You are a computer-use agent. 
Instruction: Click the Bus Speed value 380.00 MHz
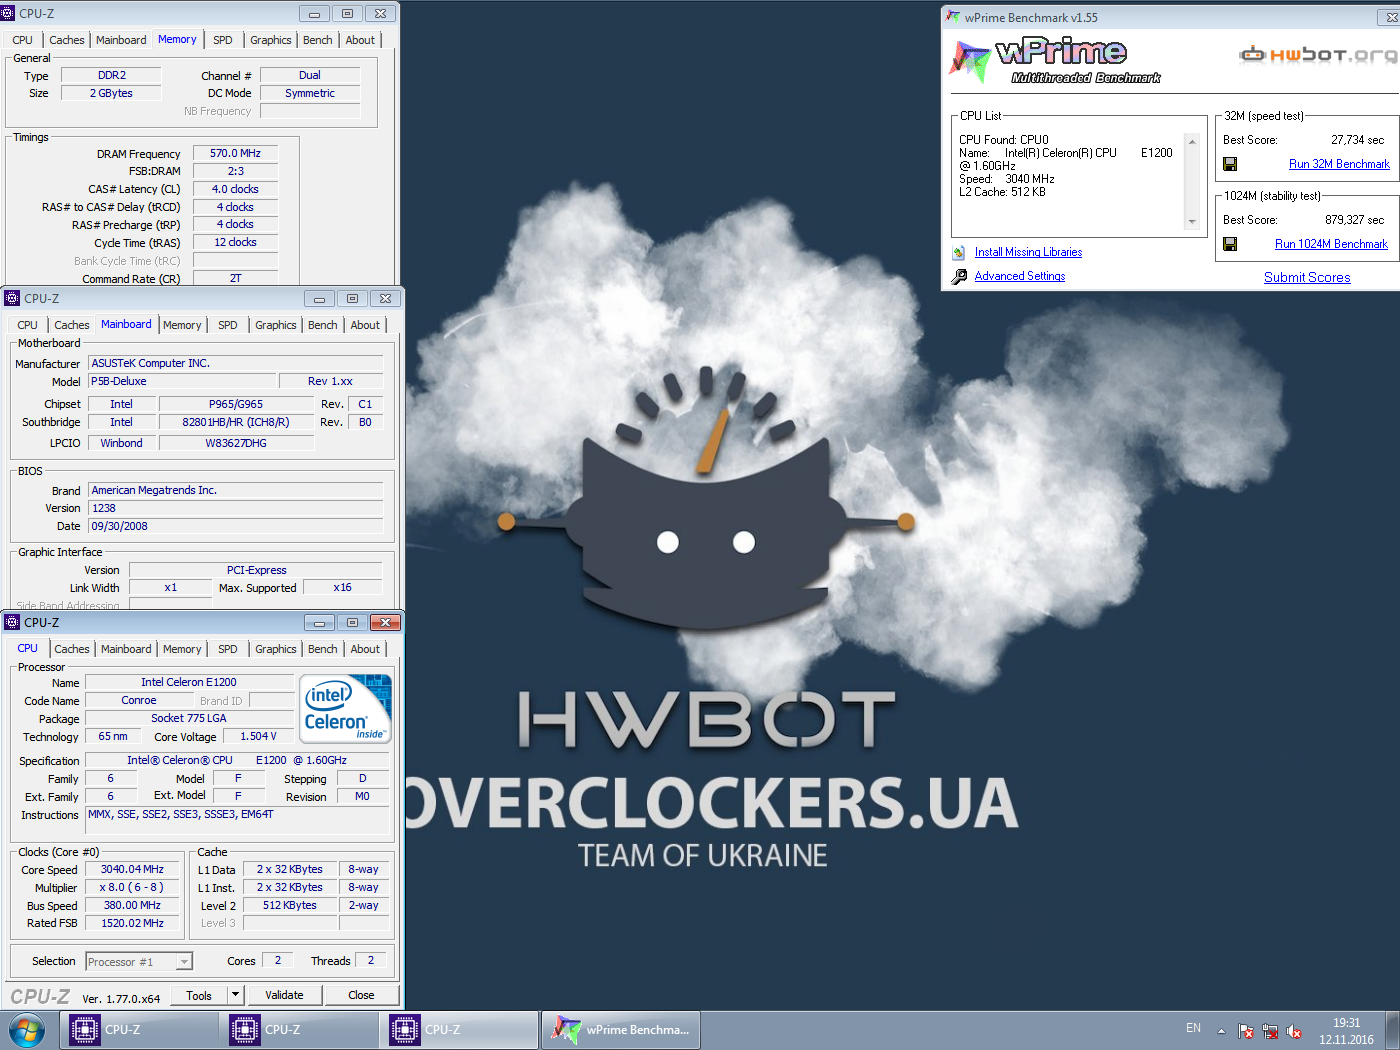[132, 905]
